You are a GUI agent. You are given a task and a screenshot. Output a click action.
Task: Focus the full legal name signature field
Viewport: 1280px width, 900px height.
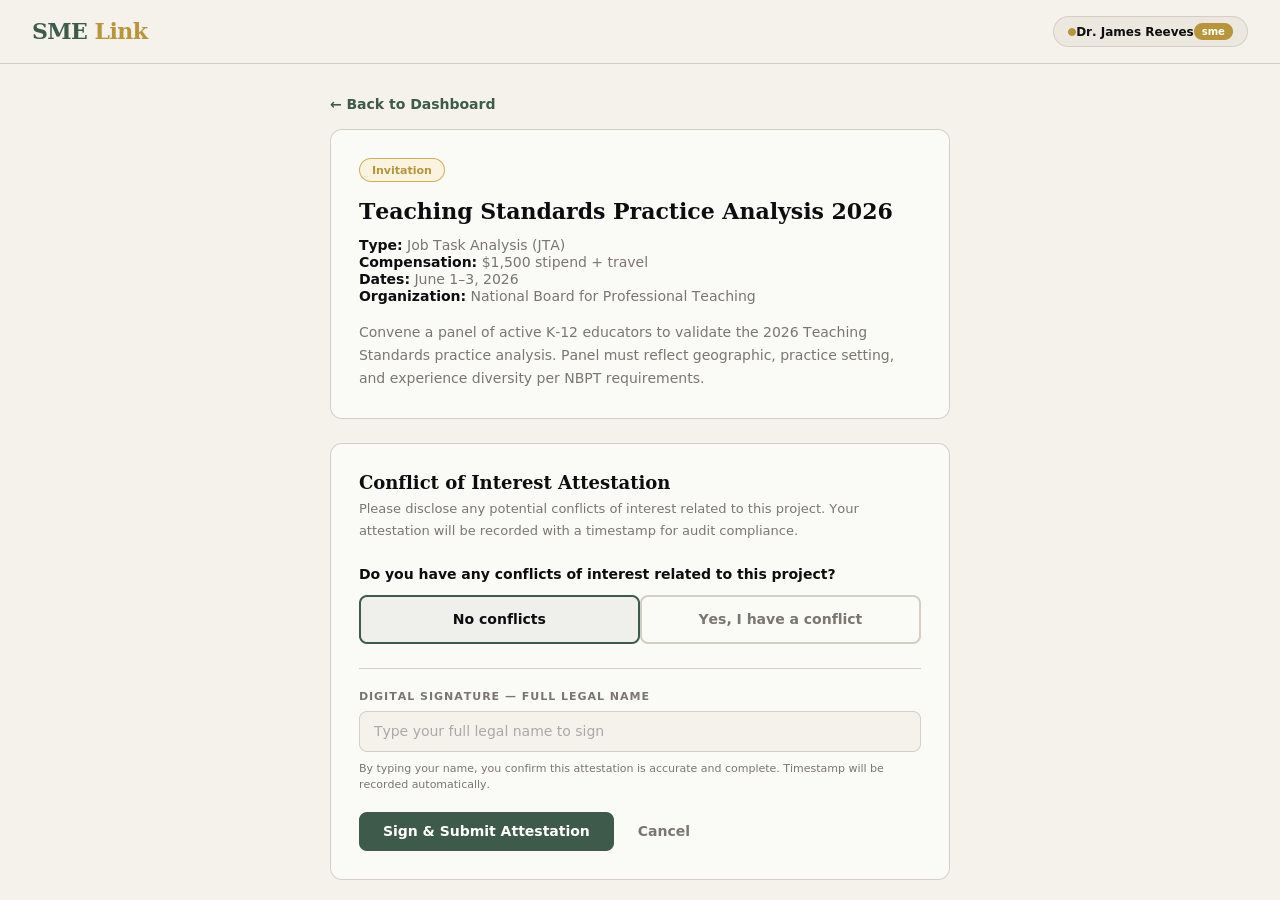pyautogui.click(x=640, y=731)
